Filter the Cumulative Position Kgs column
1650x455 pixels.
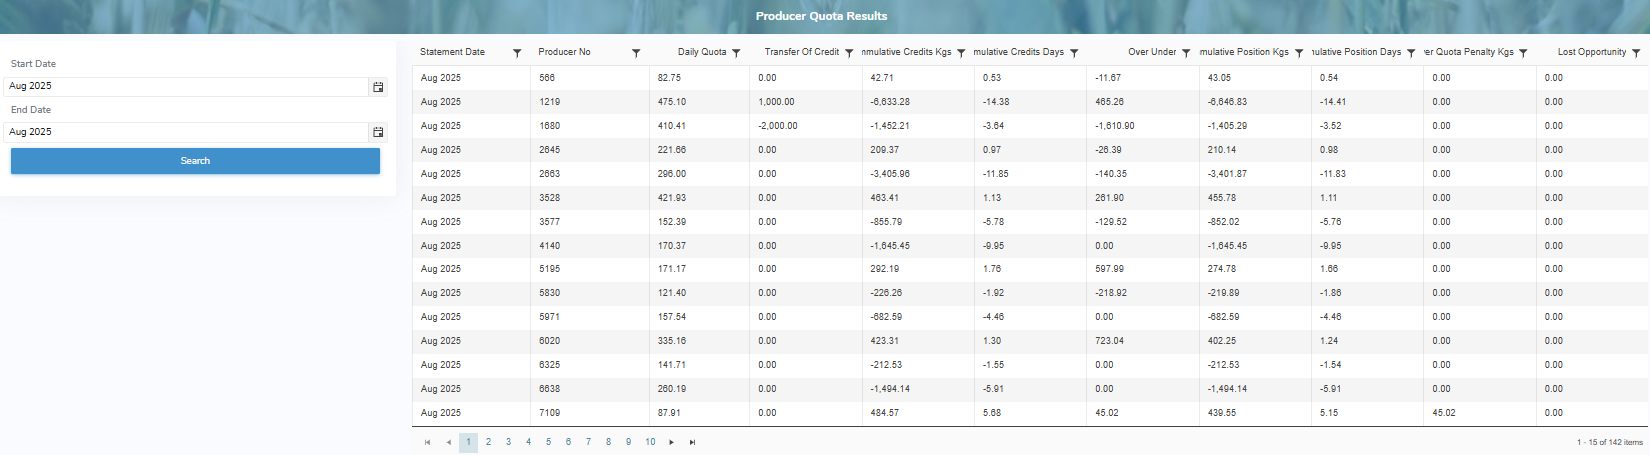coord(1299,53)
